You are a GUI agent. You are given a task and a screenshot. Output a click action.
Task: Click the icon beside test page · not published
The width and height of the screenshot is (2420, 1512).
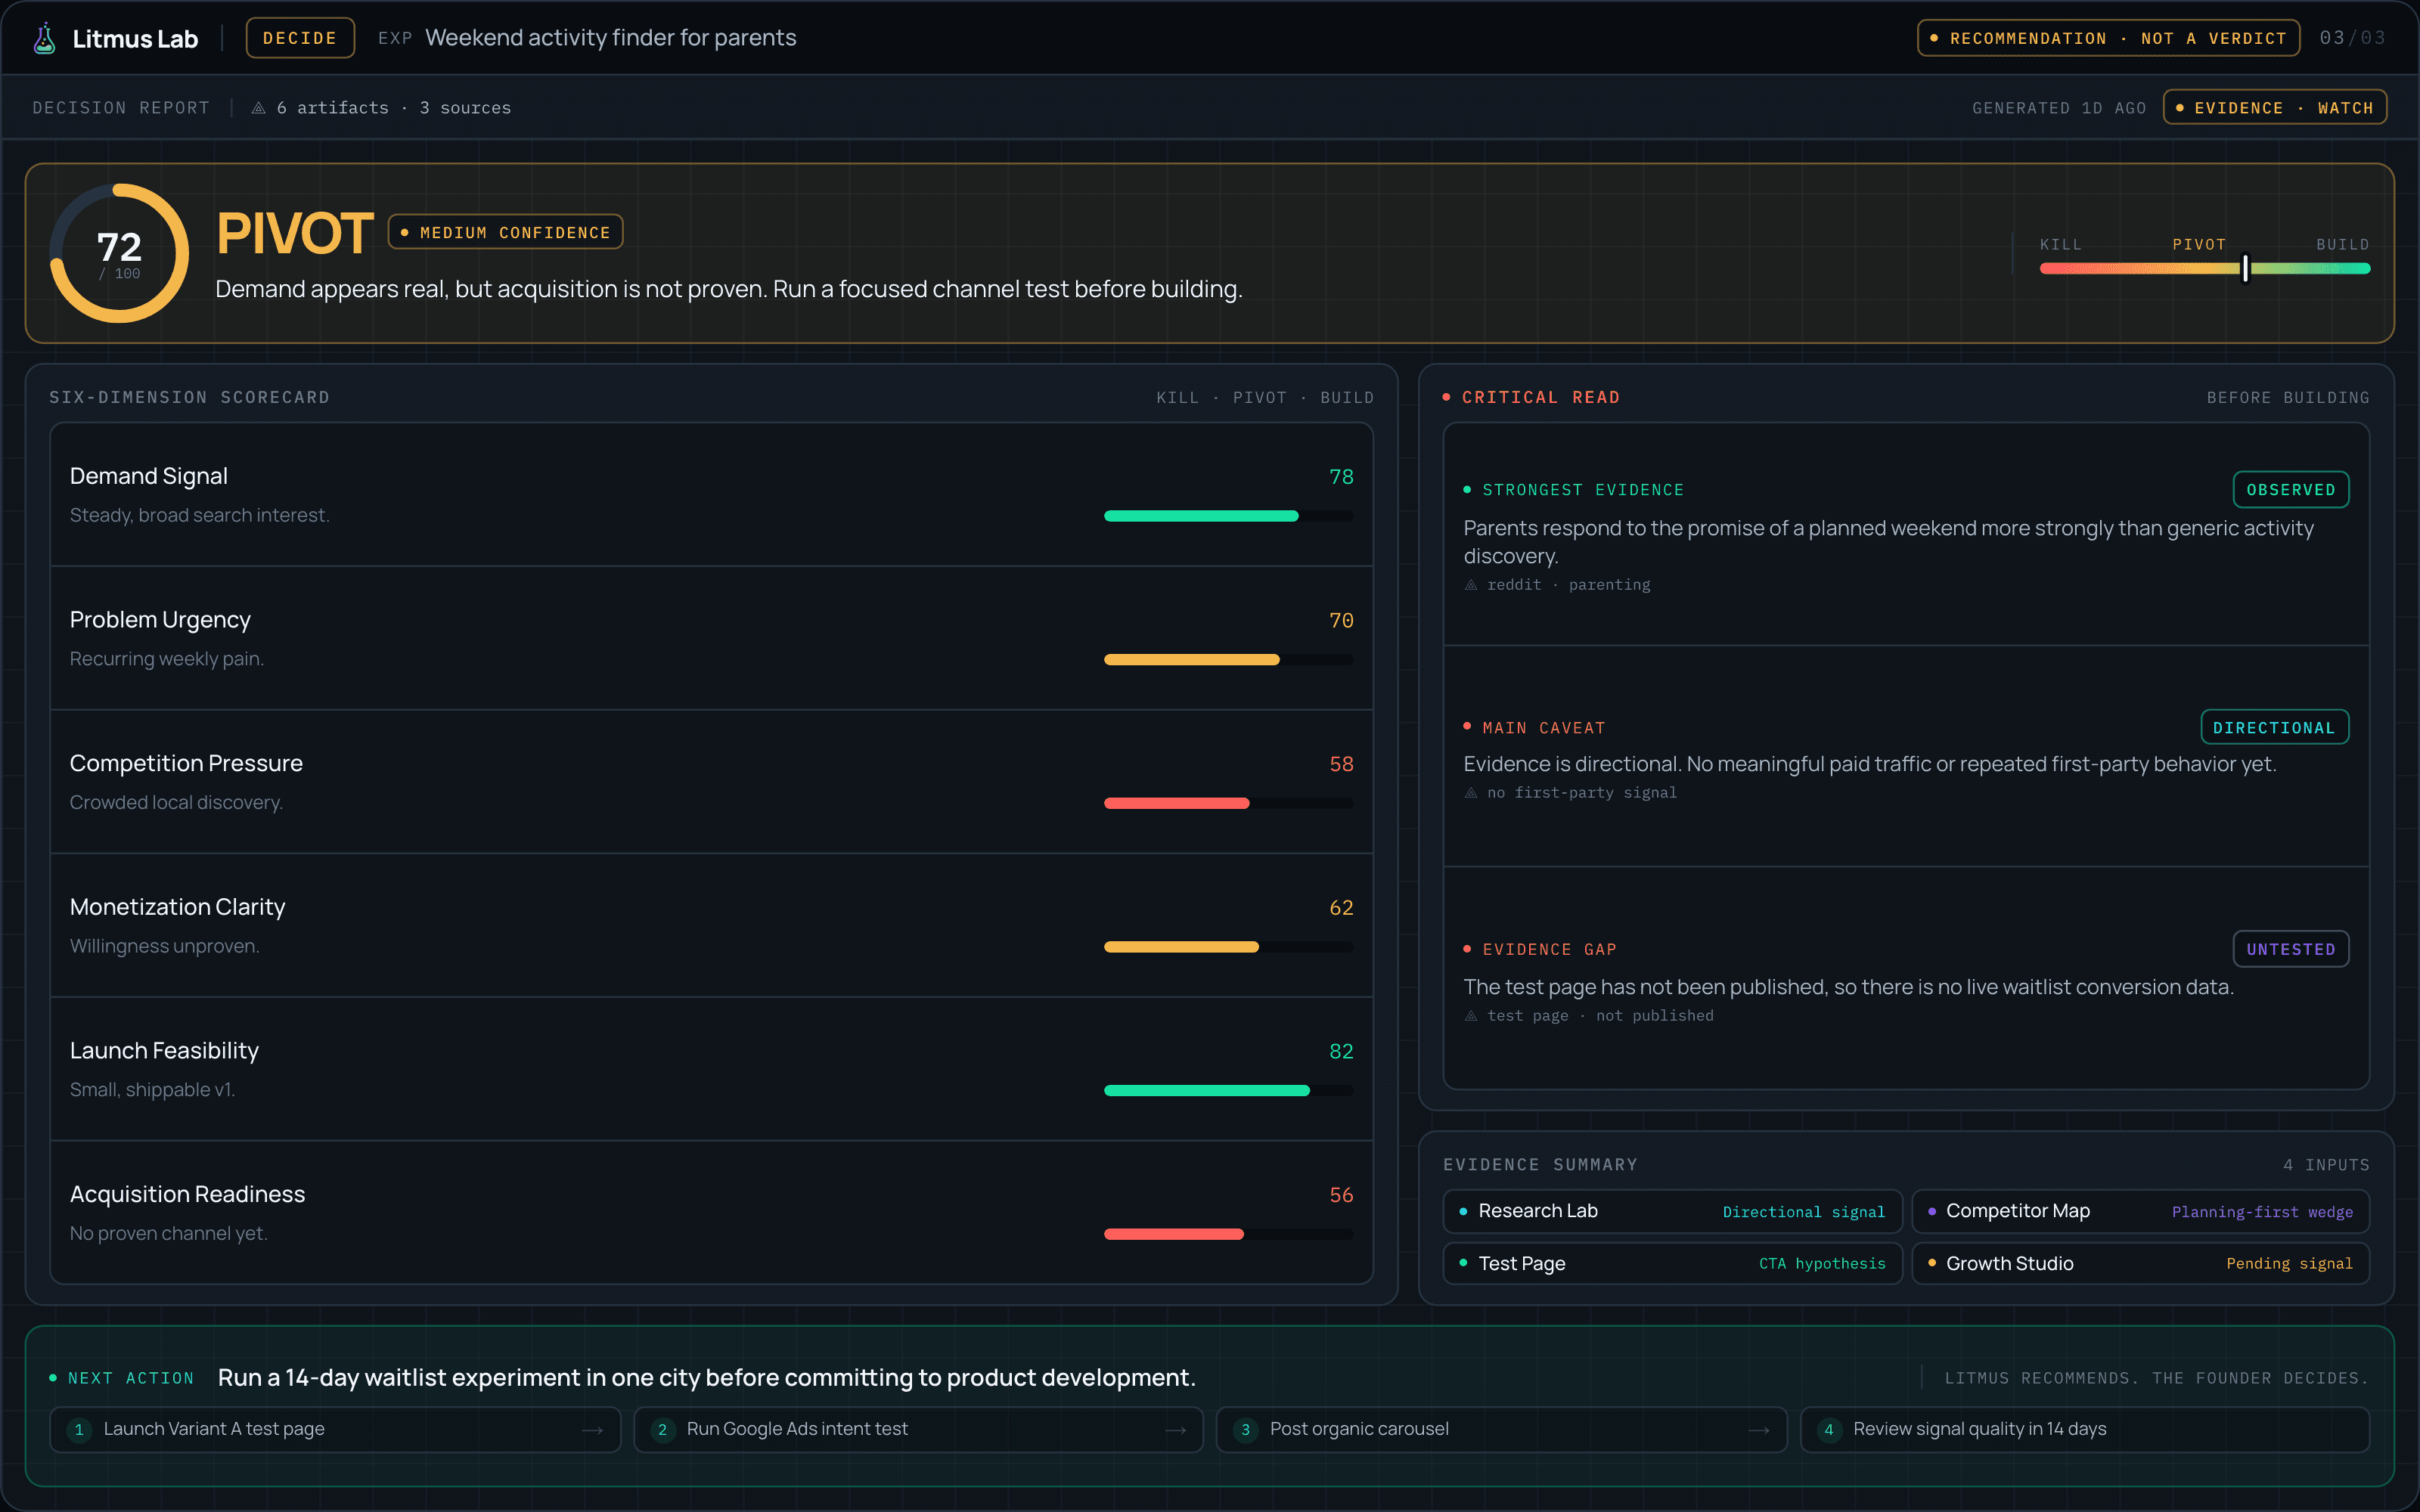coord(1471,1016)
